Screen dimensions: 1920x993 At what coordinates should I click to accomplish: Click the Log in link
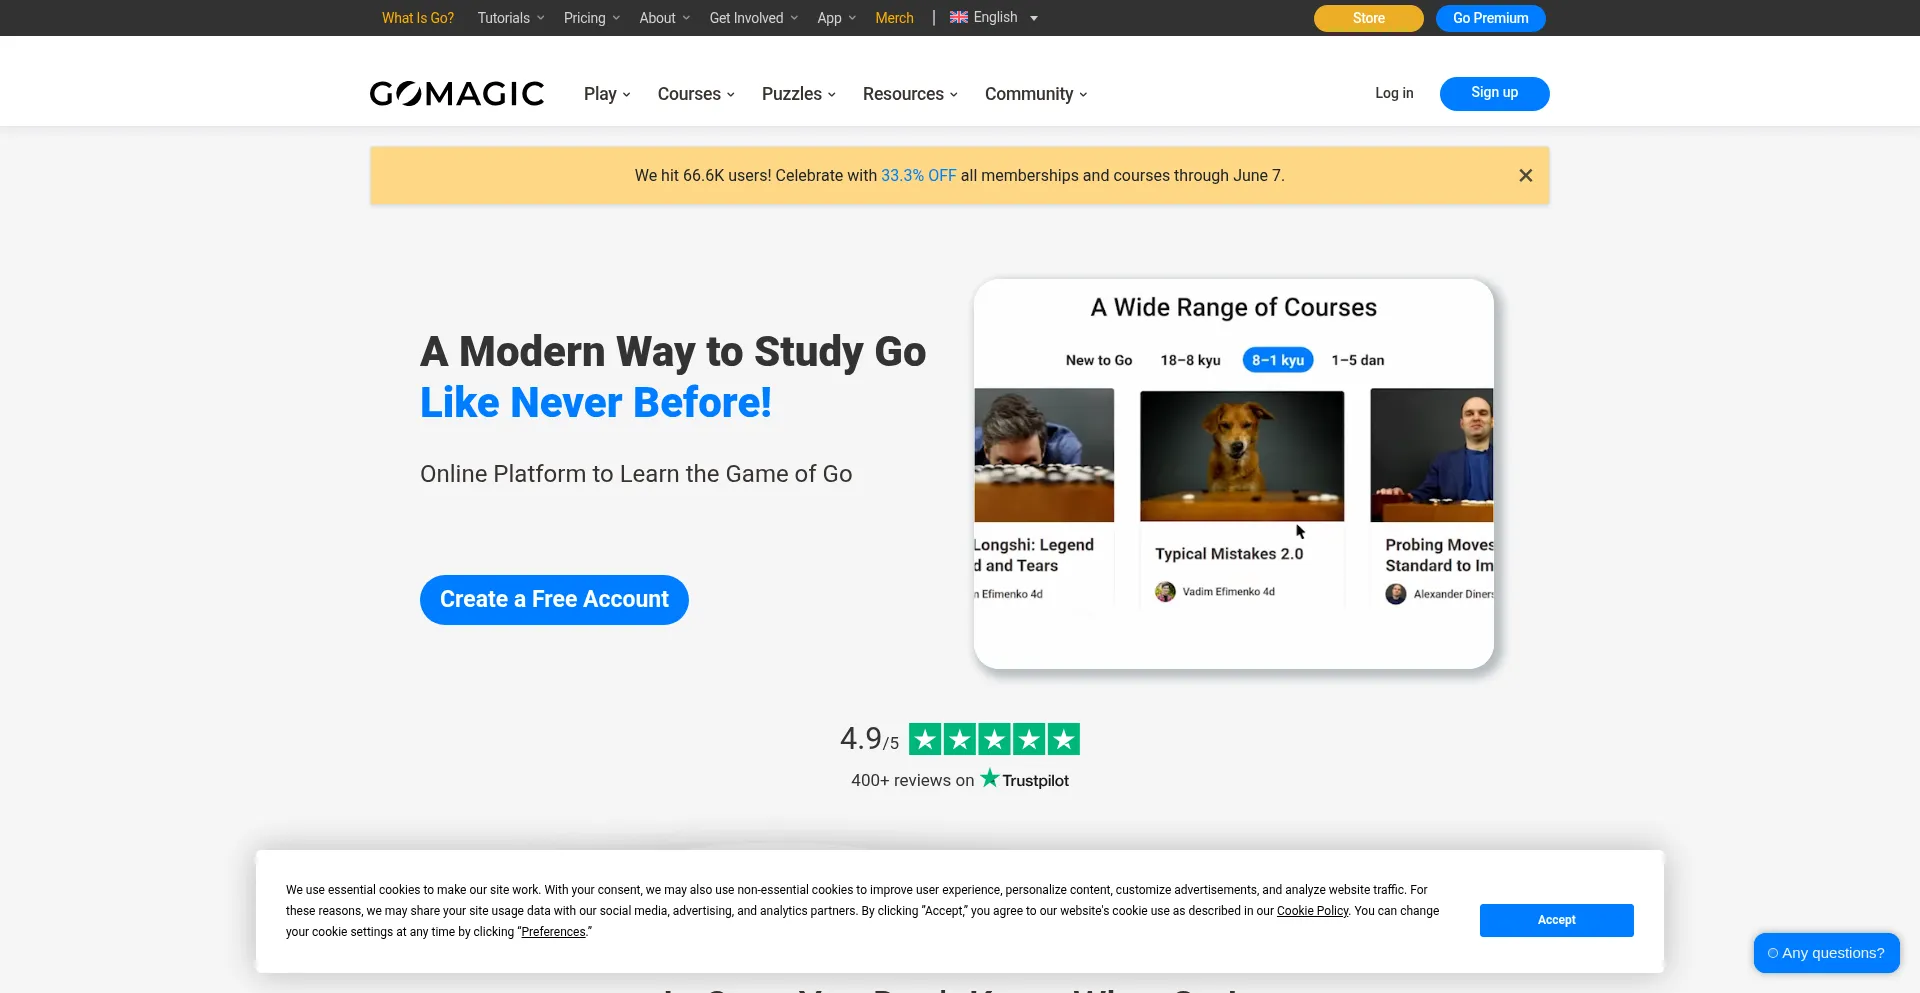coord(1394,93)
